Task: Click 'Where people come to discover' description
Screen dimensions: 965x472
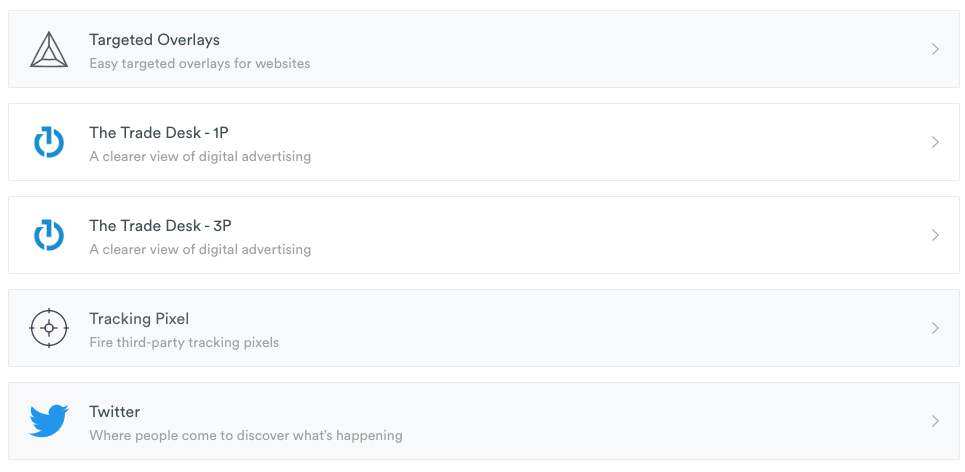Action: pos(246,436)
